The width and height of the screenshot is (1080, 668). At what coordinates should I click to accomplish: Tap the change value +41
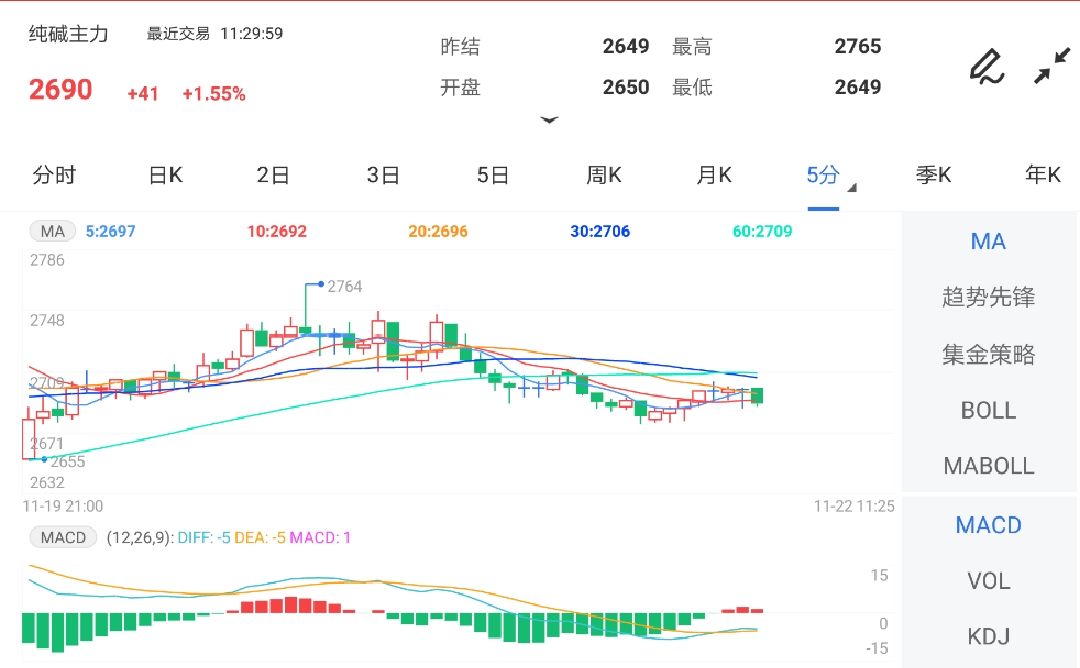coord(143,94)
